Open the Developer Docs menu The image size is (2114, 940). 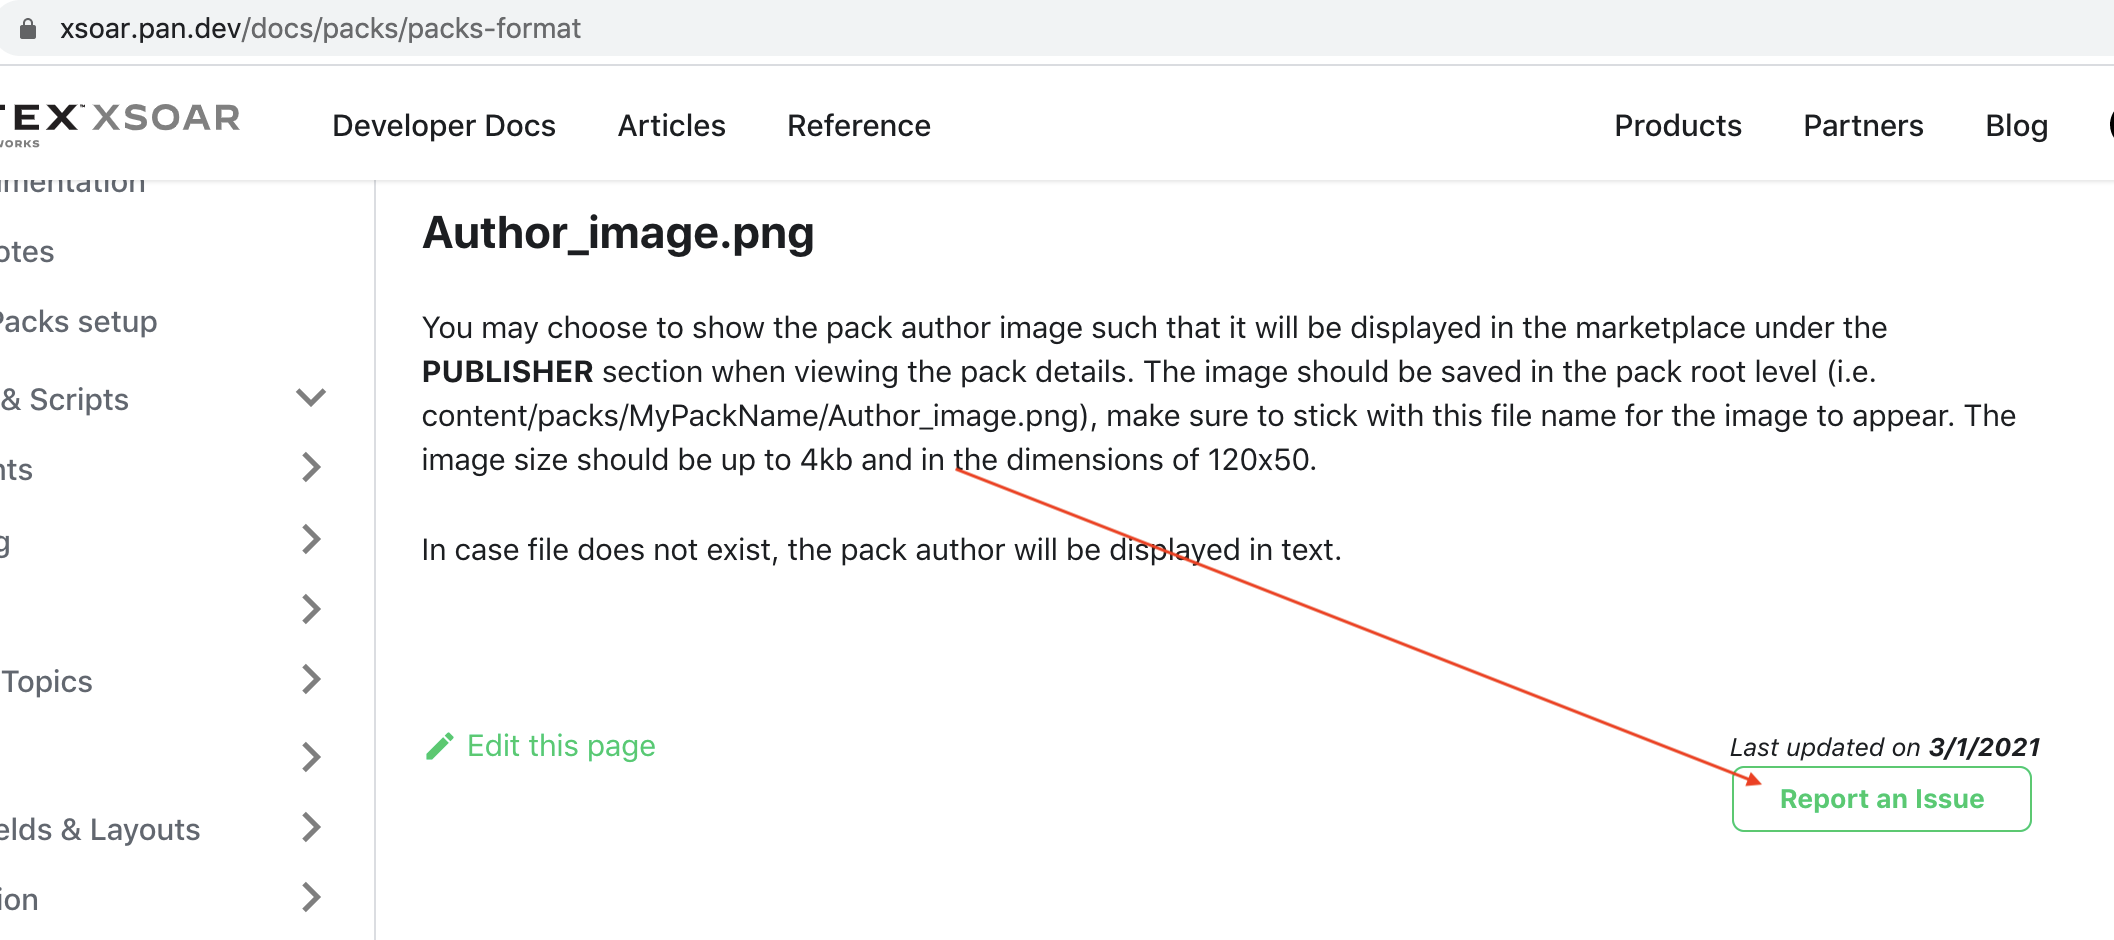pyautogui.click(x=444, y=126)
